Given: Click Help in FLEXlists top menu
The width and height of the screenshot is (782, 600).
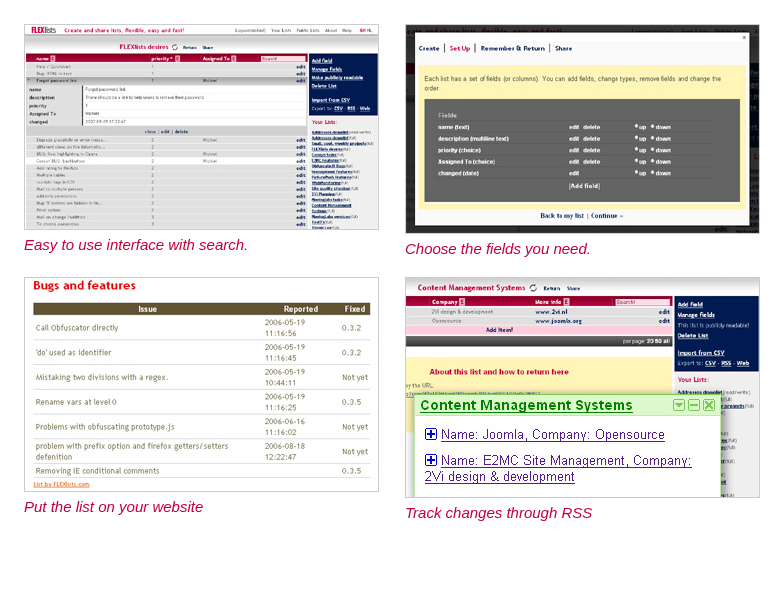Looking at the screenshot, I should [x=347, y=30].
